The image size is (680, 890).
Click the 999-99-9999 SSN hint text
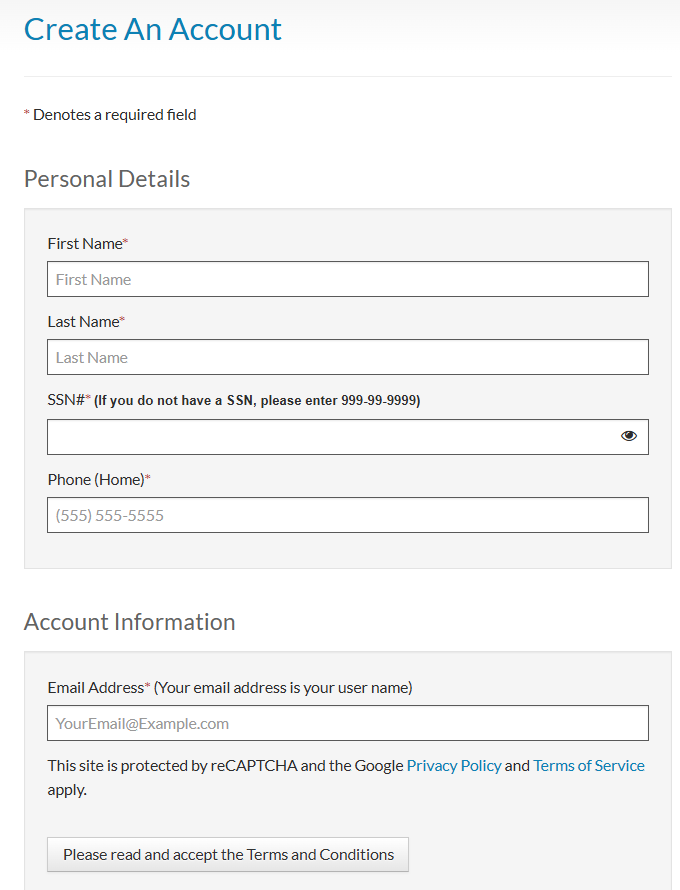coord(379,401)
